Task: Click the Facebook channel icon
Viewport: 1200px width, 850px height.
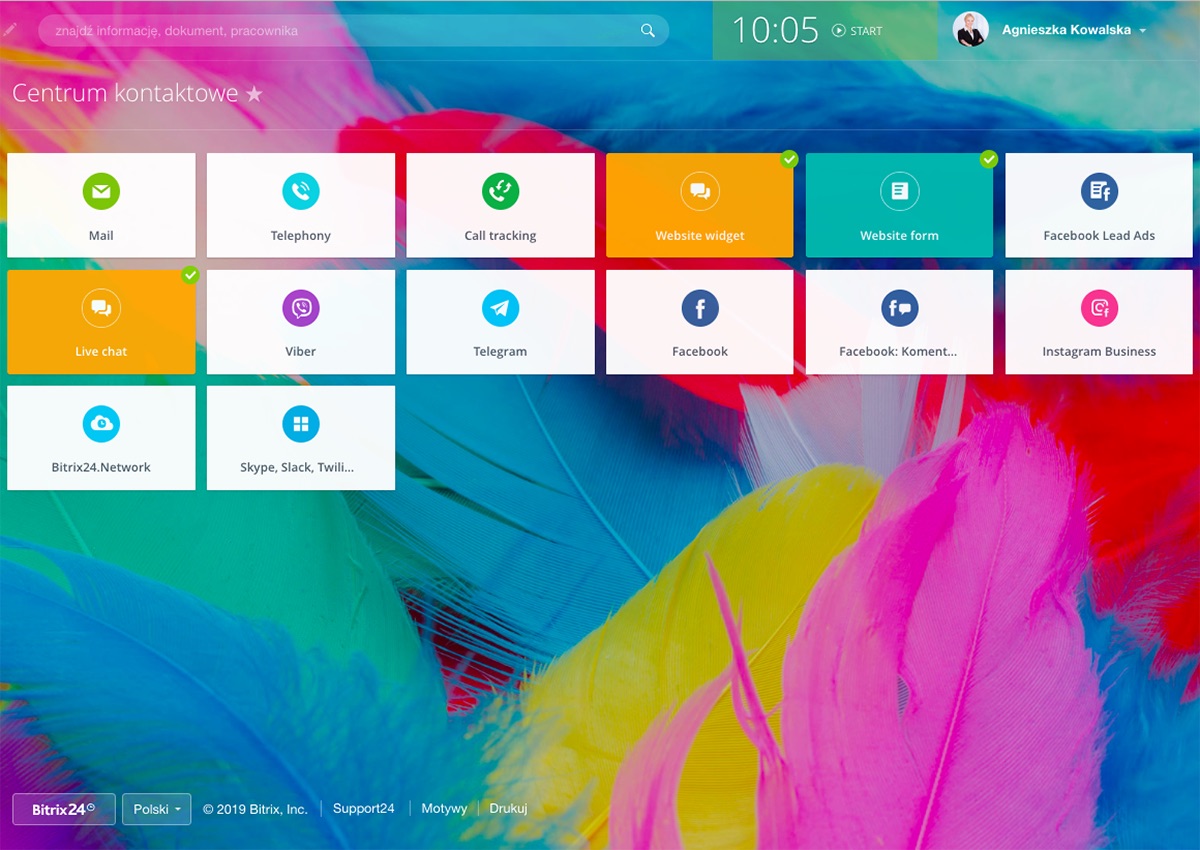Action: [x=700, y=308]
